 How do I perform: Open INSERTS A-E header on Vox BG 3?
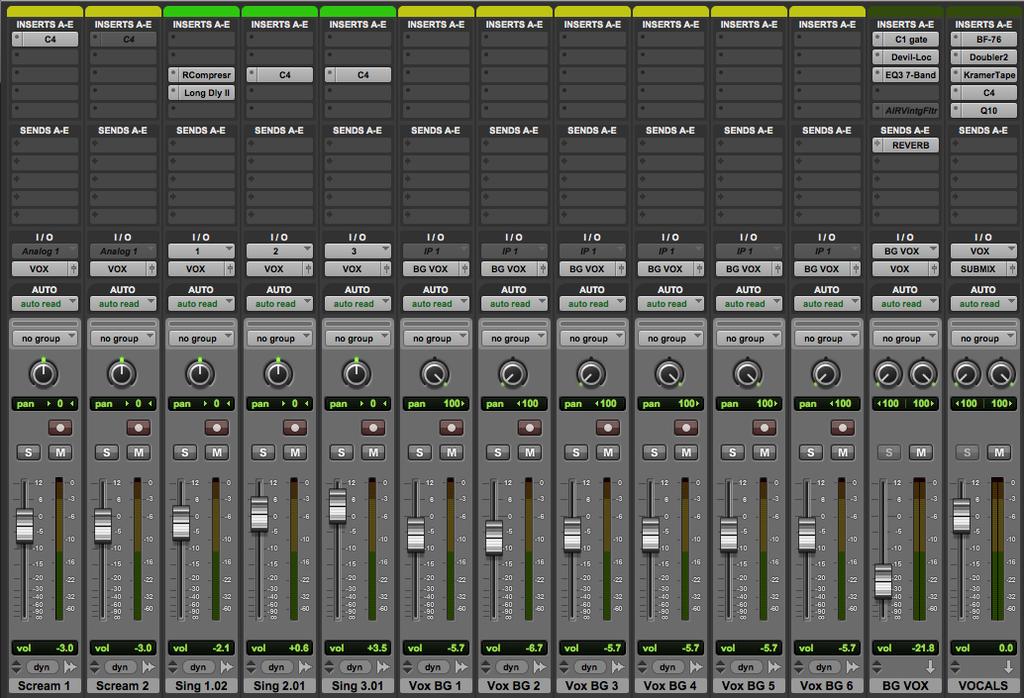[592, 24]
